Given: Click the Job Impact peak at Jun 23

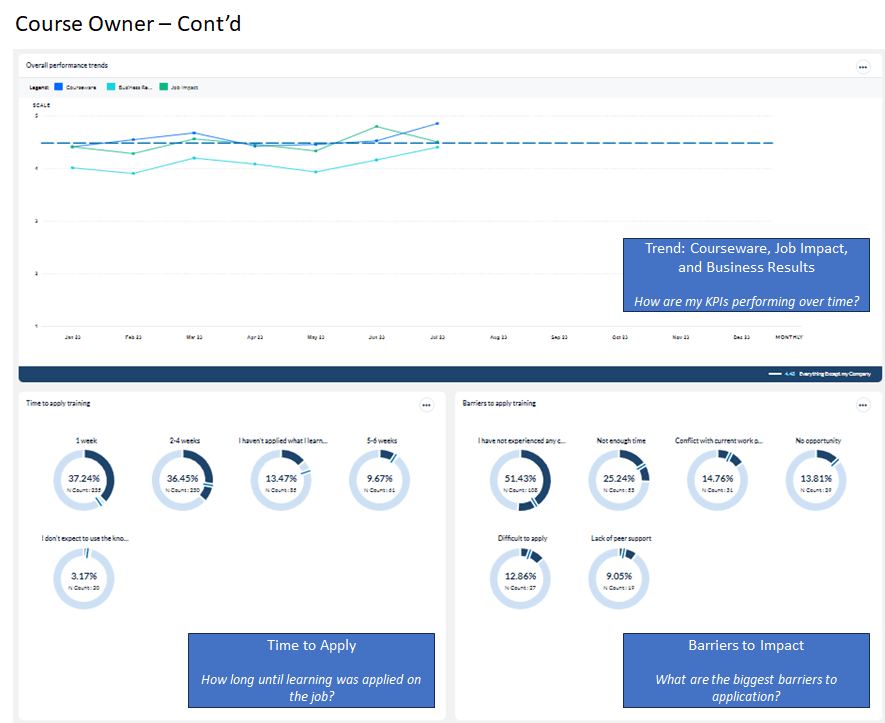Looking at the screenshot, I should pos(376,127).
